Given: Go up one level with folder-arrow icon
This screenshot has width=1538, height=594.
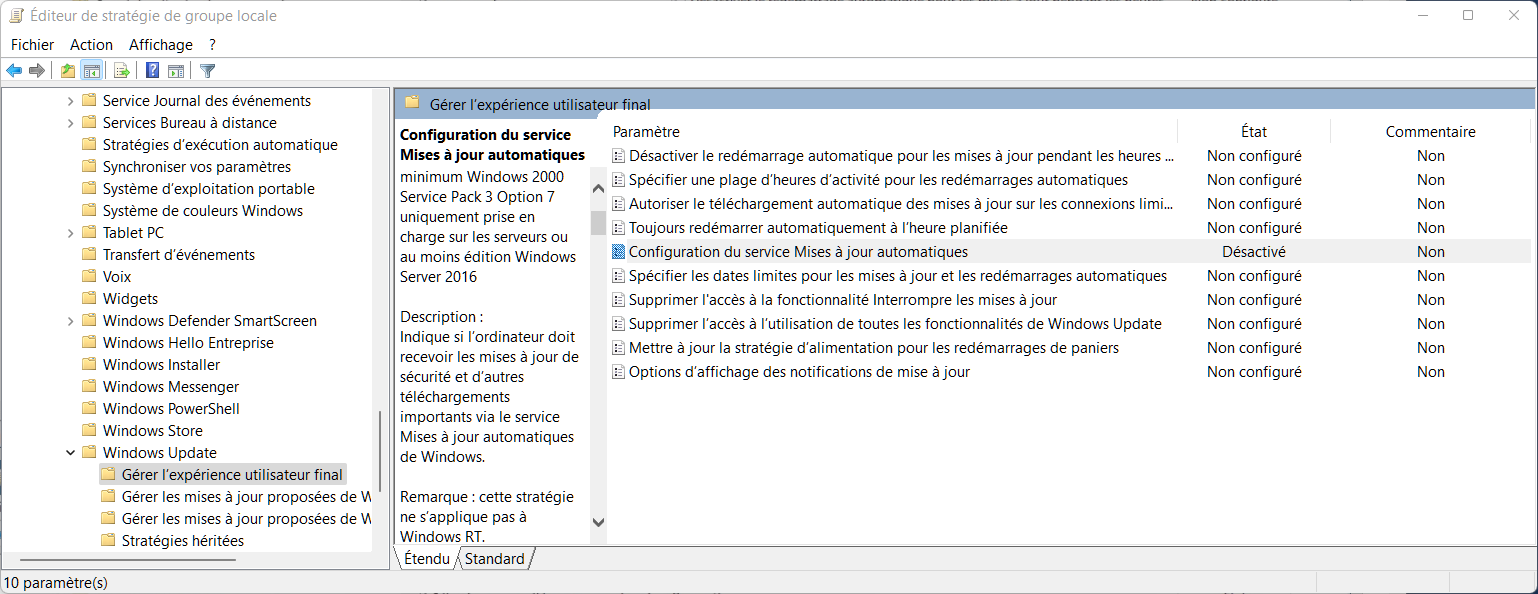Looking at the screenshot, I should click(x=68, y=70).
